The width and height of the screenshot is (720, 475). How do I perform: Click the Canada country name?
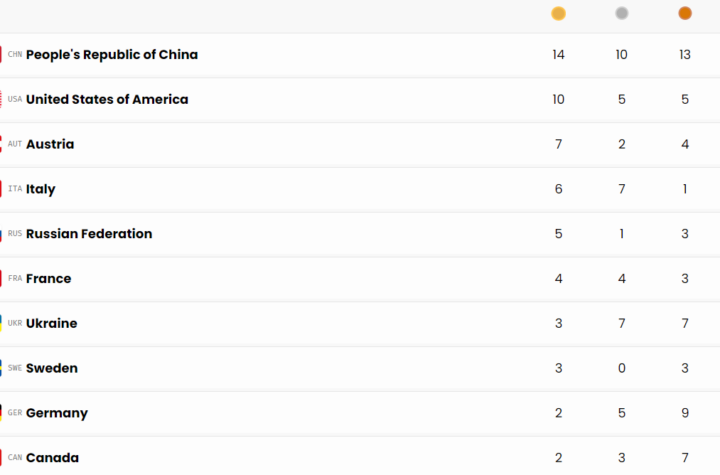pos(52,458)
